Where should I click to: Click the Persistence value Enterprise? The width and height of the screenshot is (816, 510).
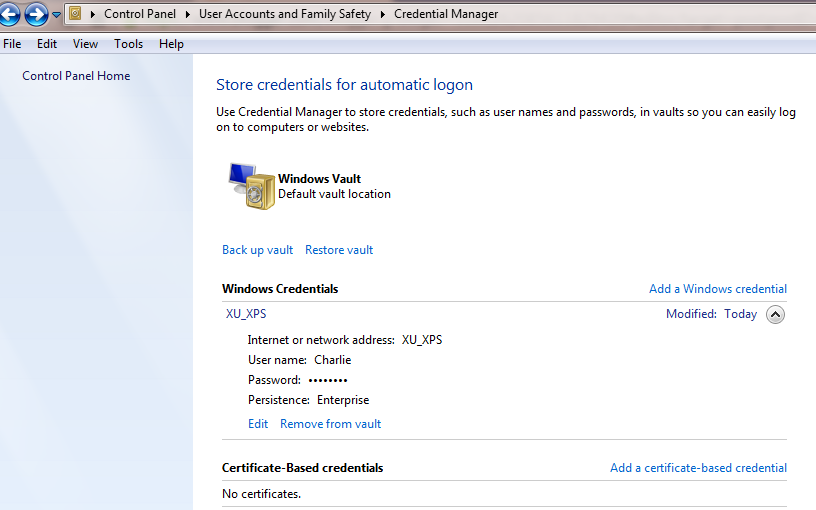343,400
